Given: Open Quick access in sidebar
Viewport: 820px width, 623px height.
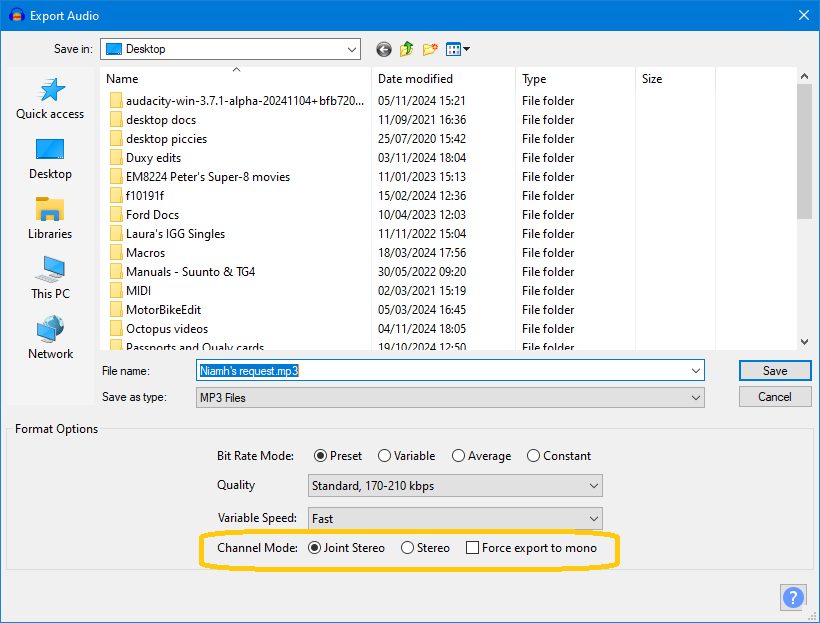Looking at the screenshot, I should pos(50,99).
